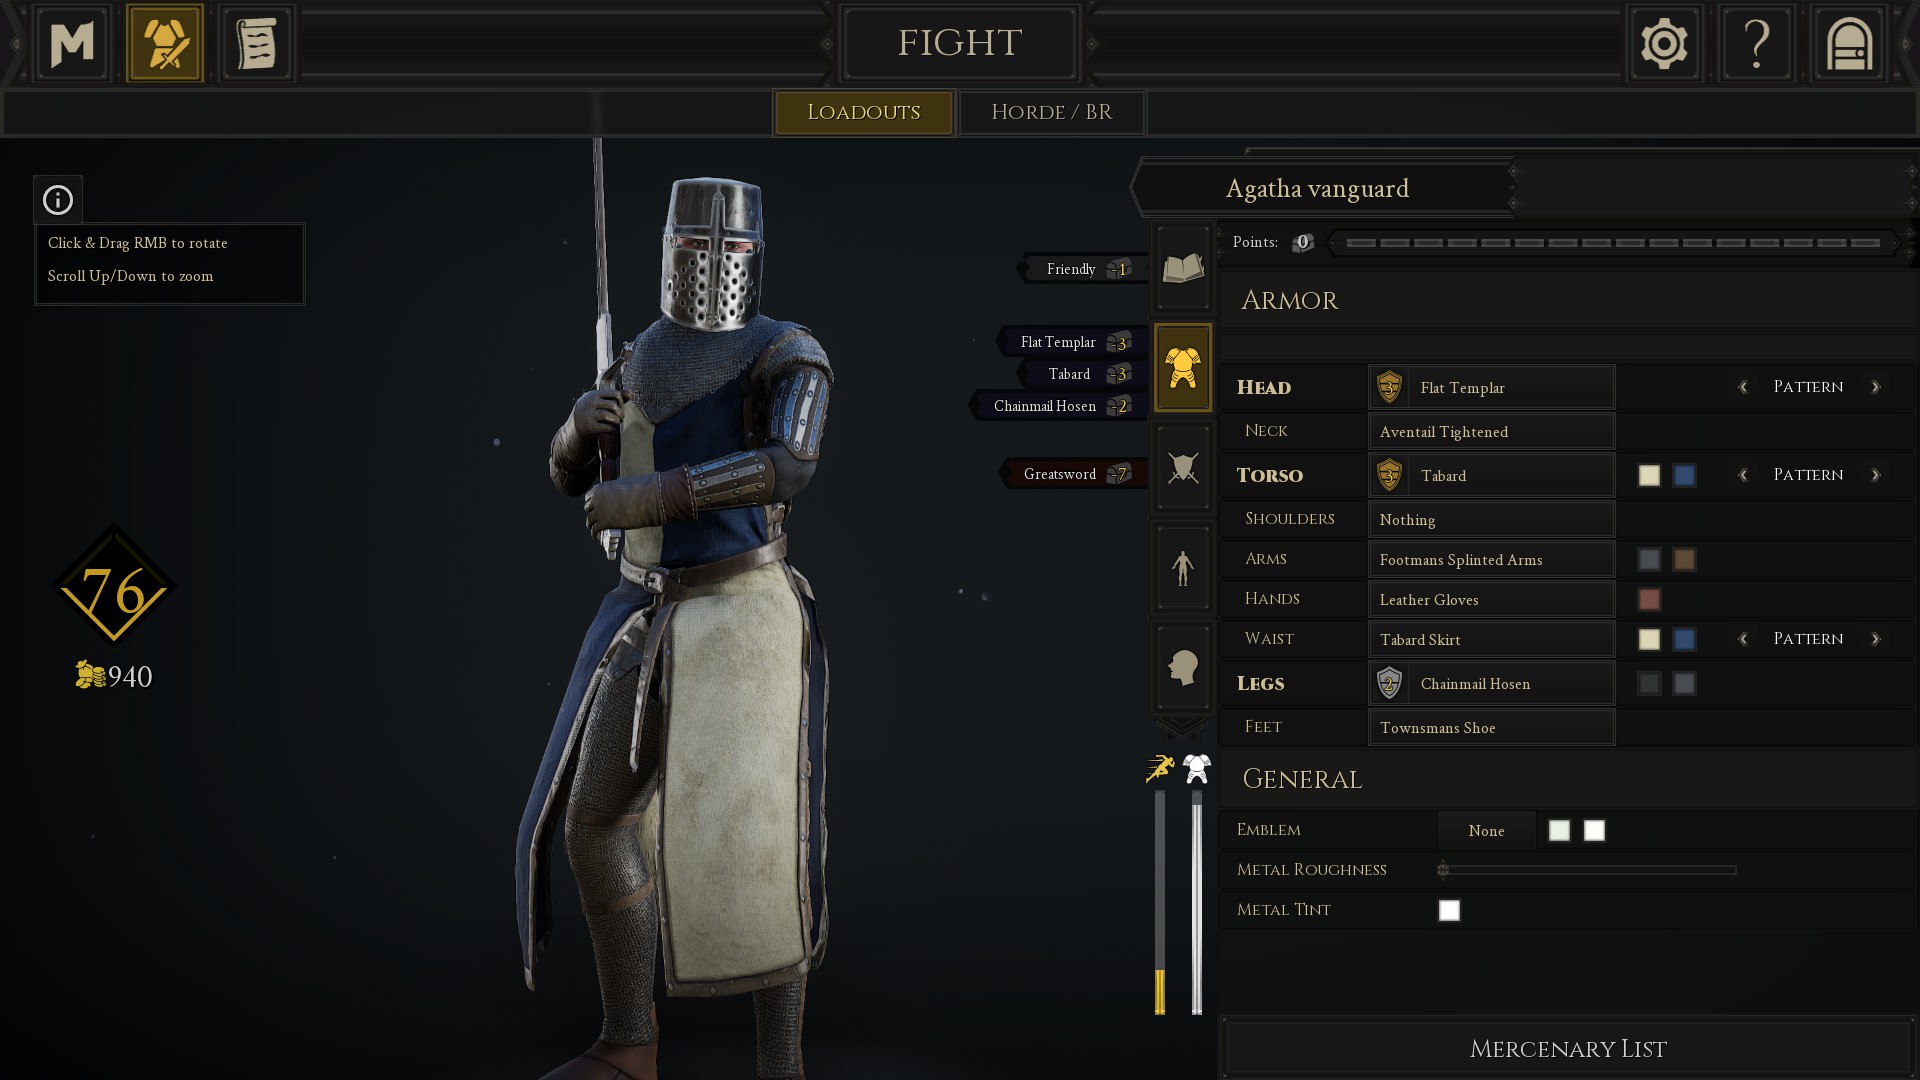The width and height of the screenshot is (1920, 1080).
Task: Open the face head side tab
Action: pyautogui.click(x=1183, y=668)
